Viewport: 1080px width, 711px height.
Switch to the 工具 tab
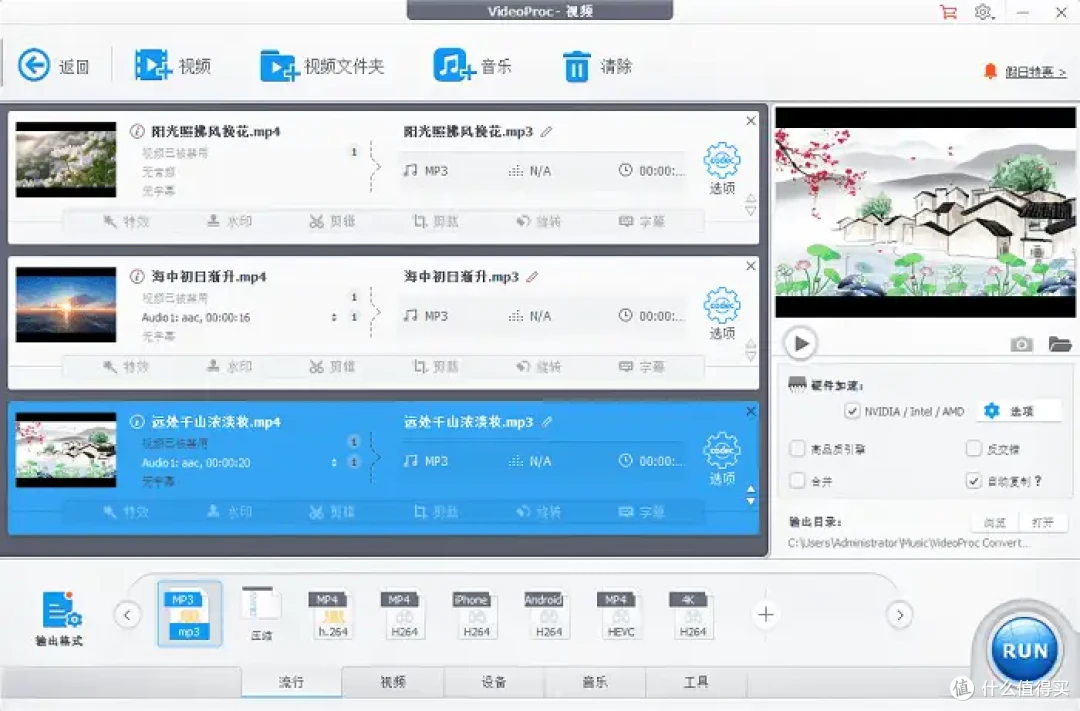point(696,682)
